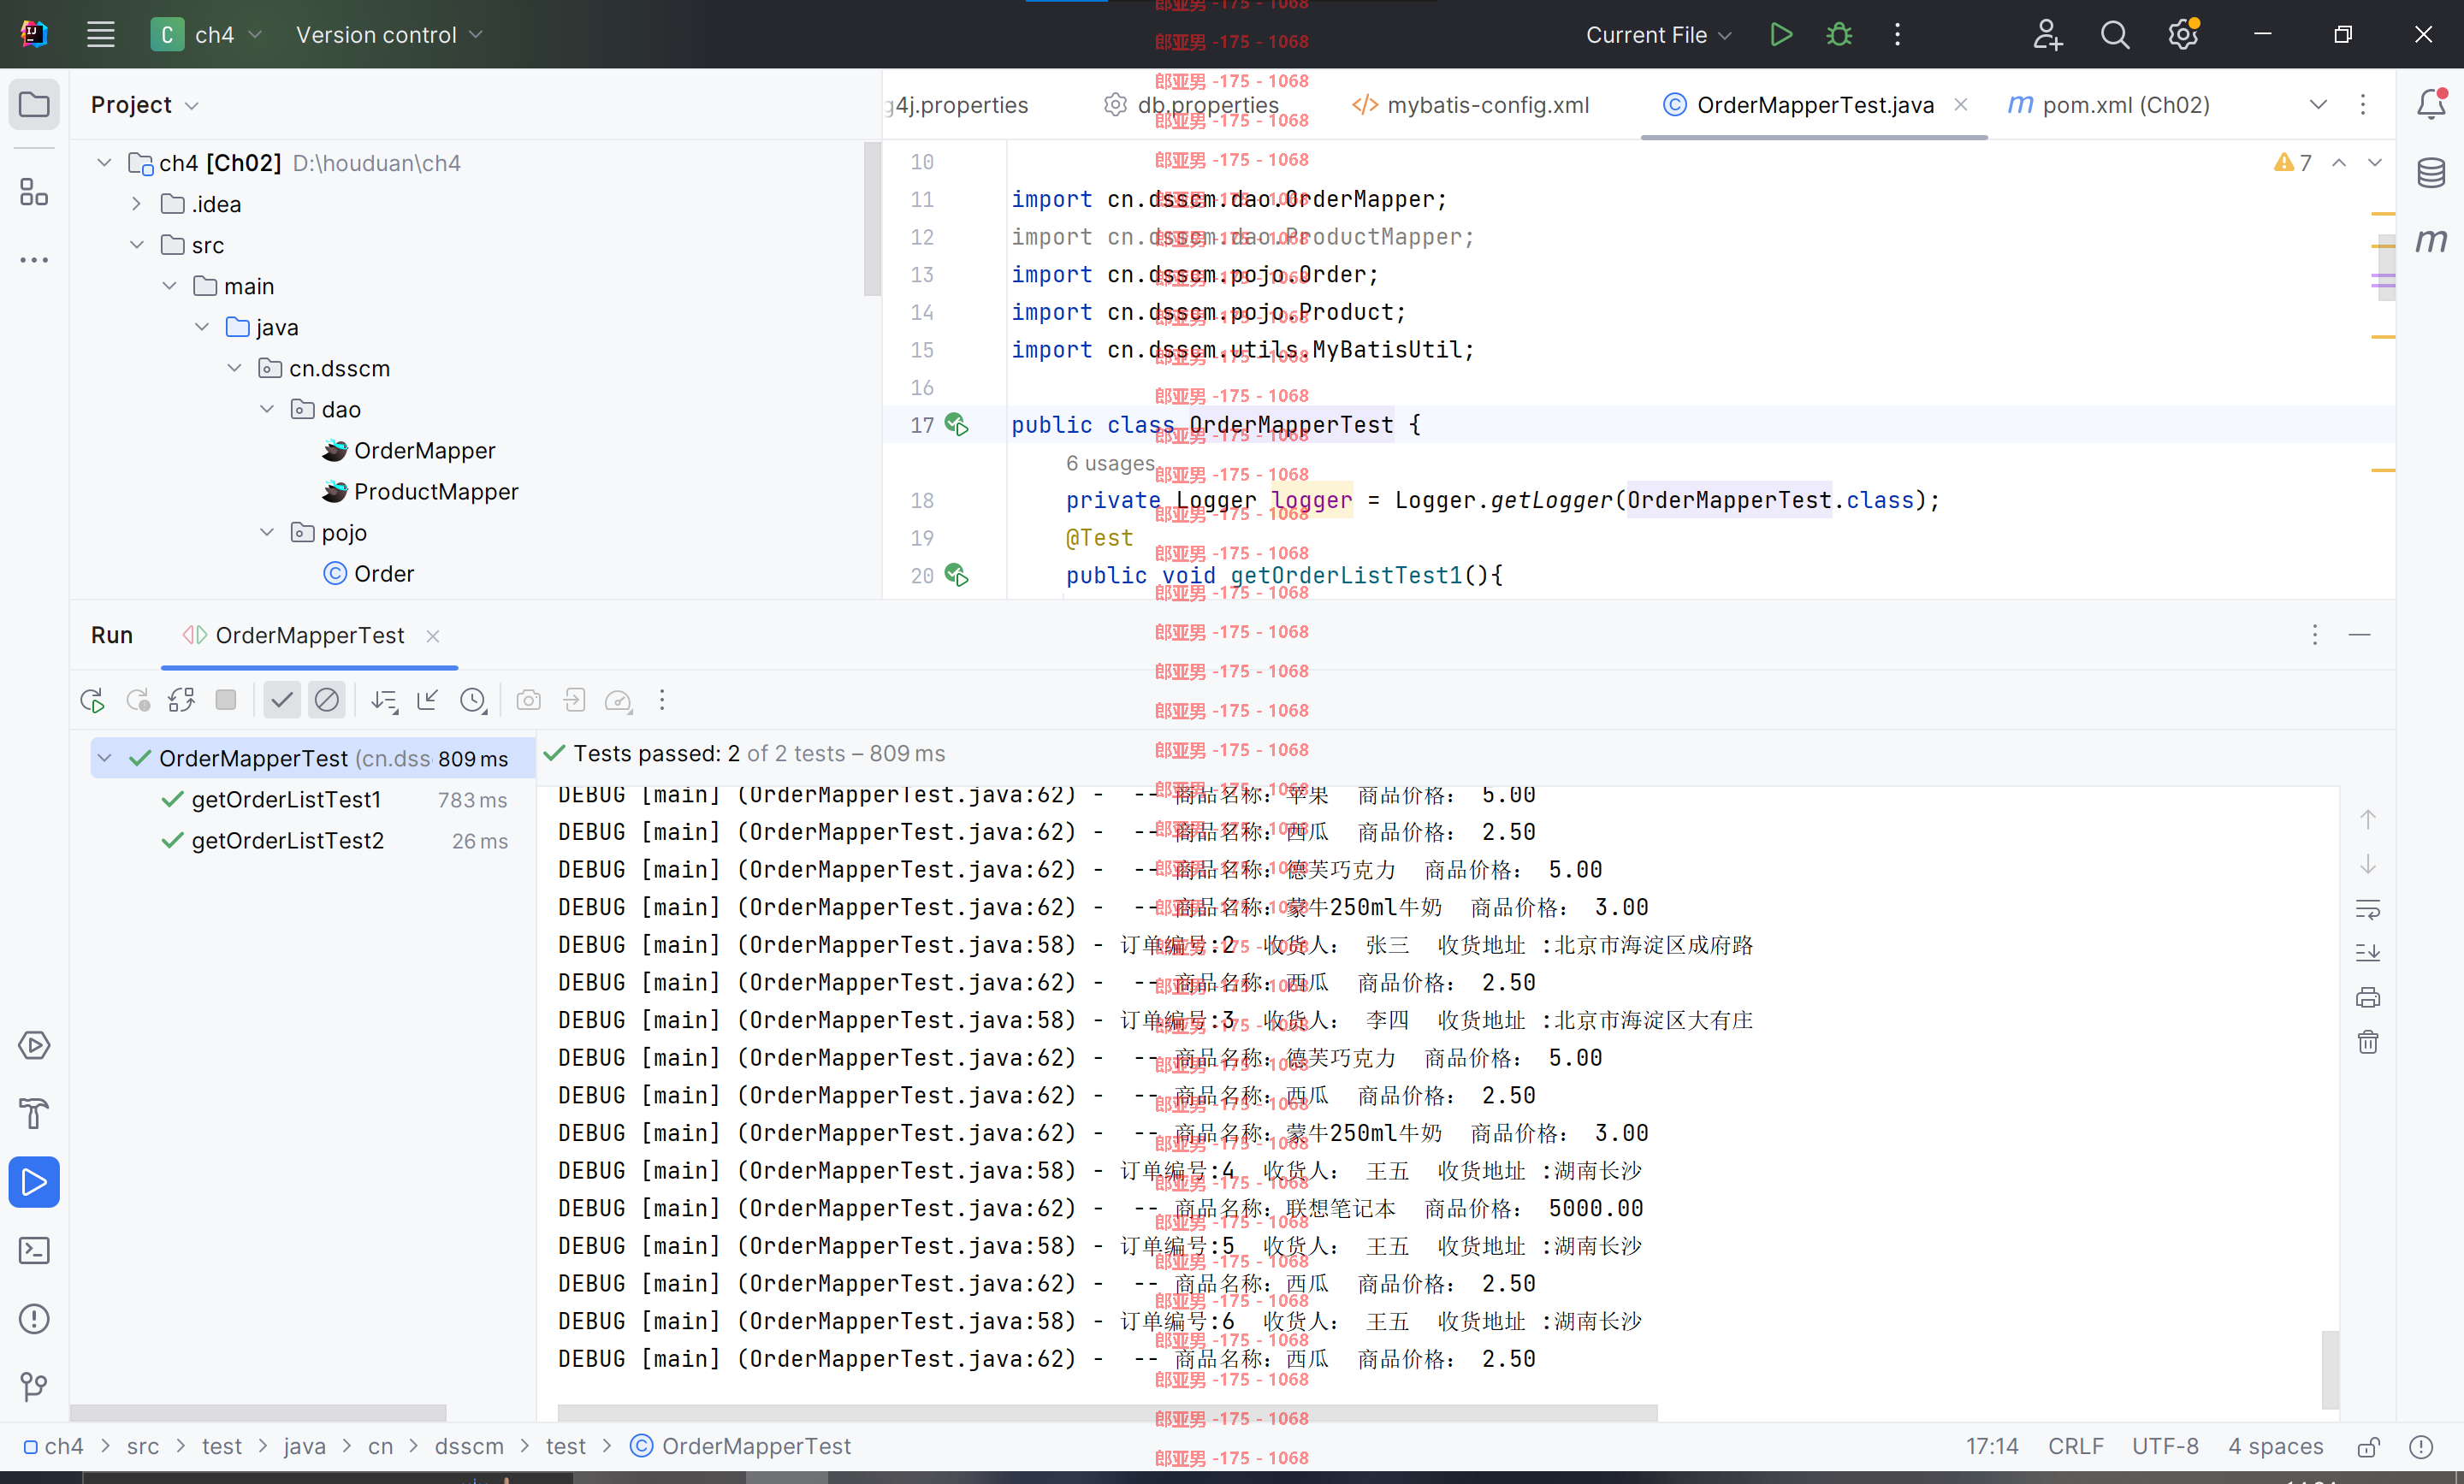Open the Problems tool window icon
The height and width of the screenshot is (1484, 2464).
(34, 1319)
